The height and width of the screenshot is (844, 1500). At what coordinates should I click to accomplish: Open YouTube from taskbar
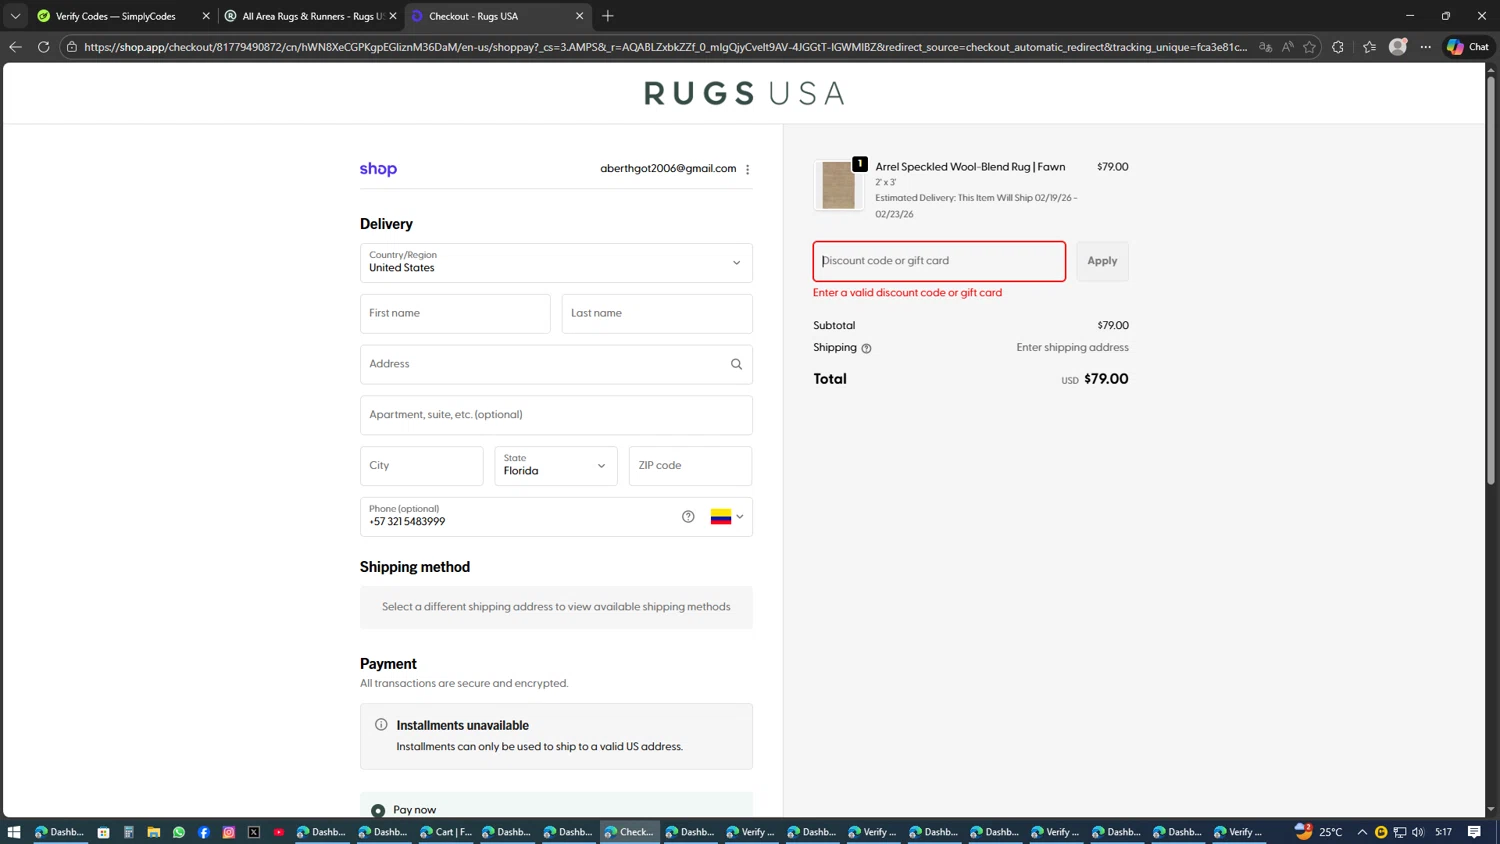coord(279,832)
